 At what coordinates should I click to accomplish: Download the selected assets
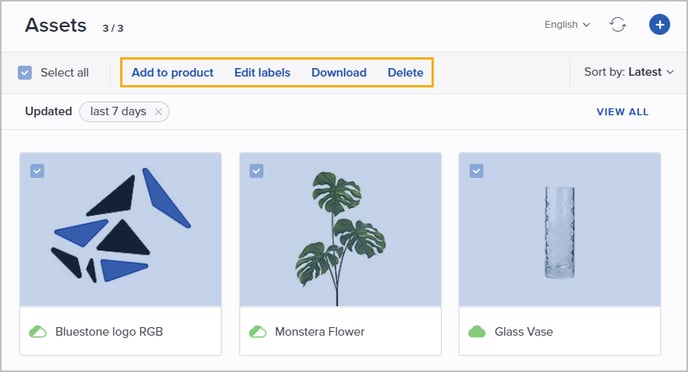click(x=339, y=72)
